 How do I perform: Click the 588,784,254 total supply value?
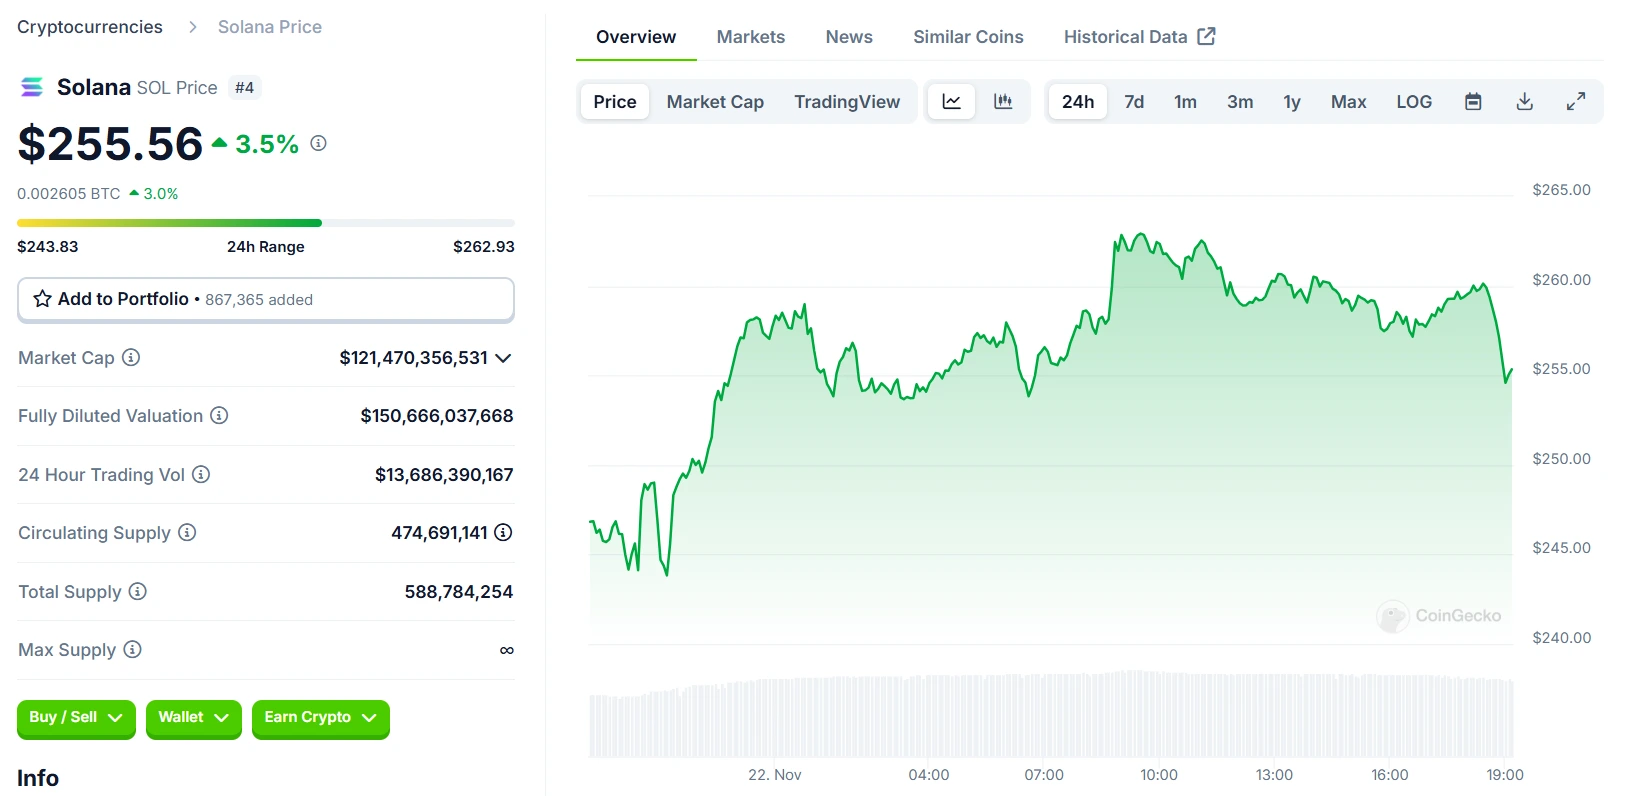point(459,591)
